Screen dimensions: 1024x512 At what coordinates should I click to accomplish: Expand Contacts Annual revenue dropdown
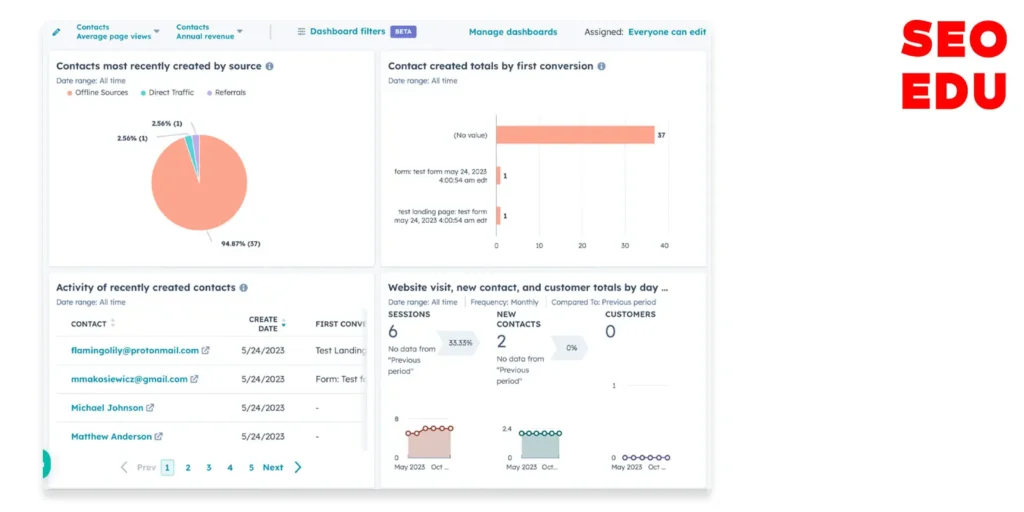click(x=209, y=32)
